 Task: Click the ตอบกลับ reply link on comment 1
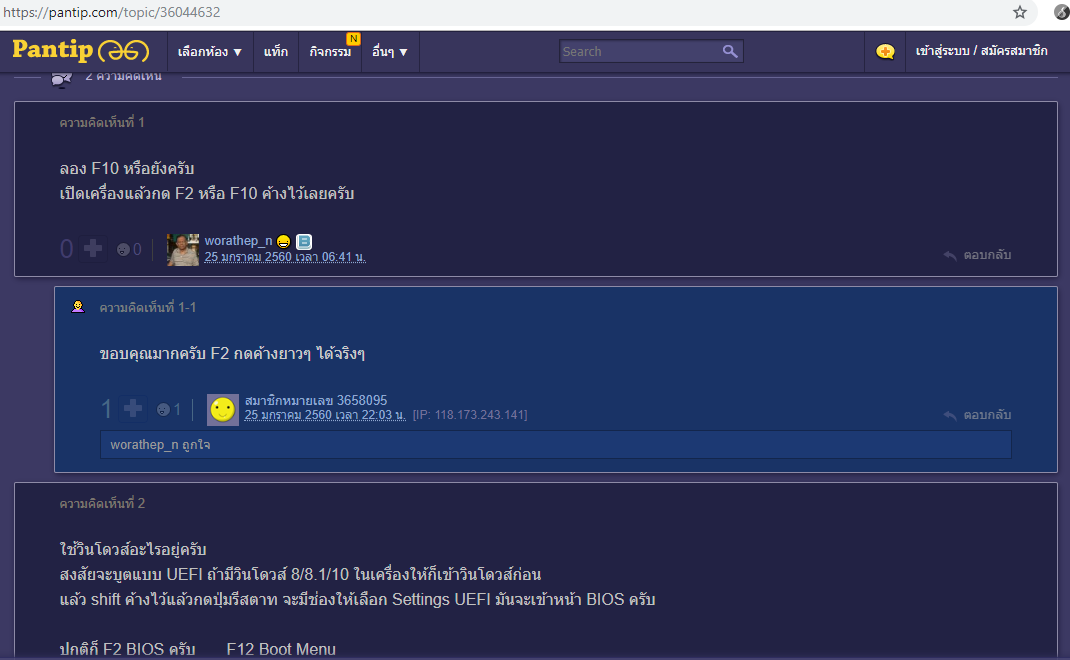click(x=978, y=255)
